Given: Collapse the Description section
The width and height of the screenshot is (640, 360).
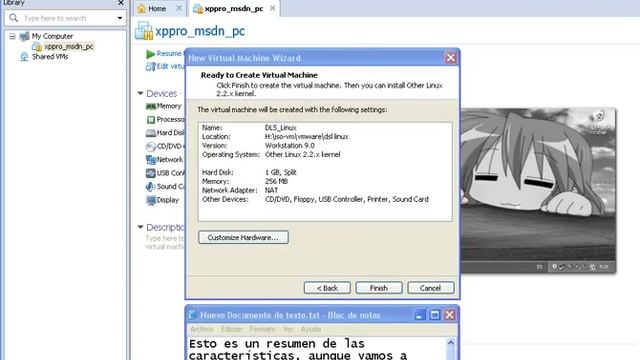Looking at the screenshot, I should [x=140, y=227].
